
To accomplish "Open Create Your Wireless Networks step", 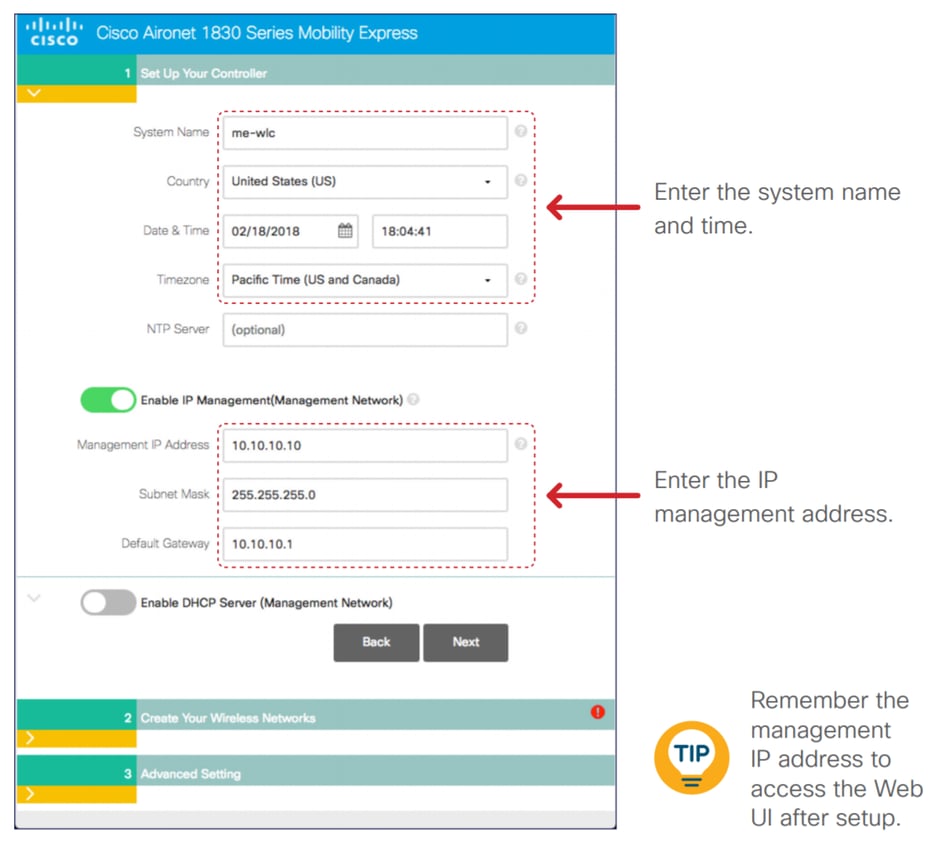I will coord(228,718).
